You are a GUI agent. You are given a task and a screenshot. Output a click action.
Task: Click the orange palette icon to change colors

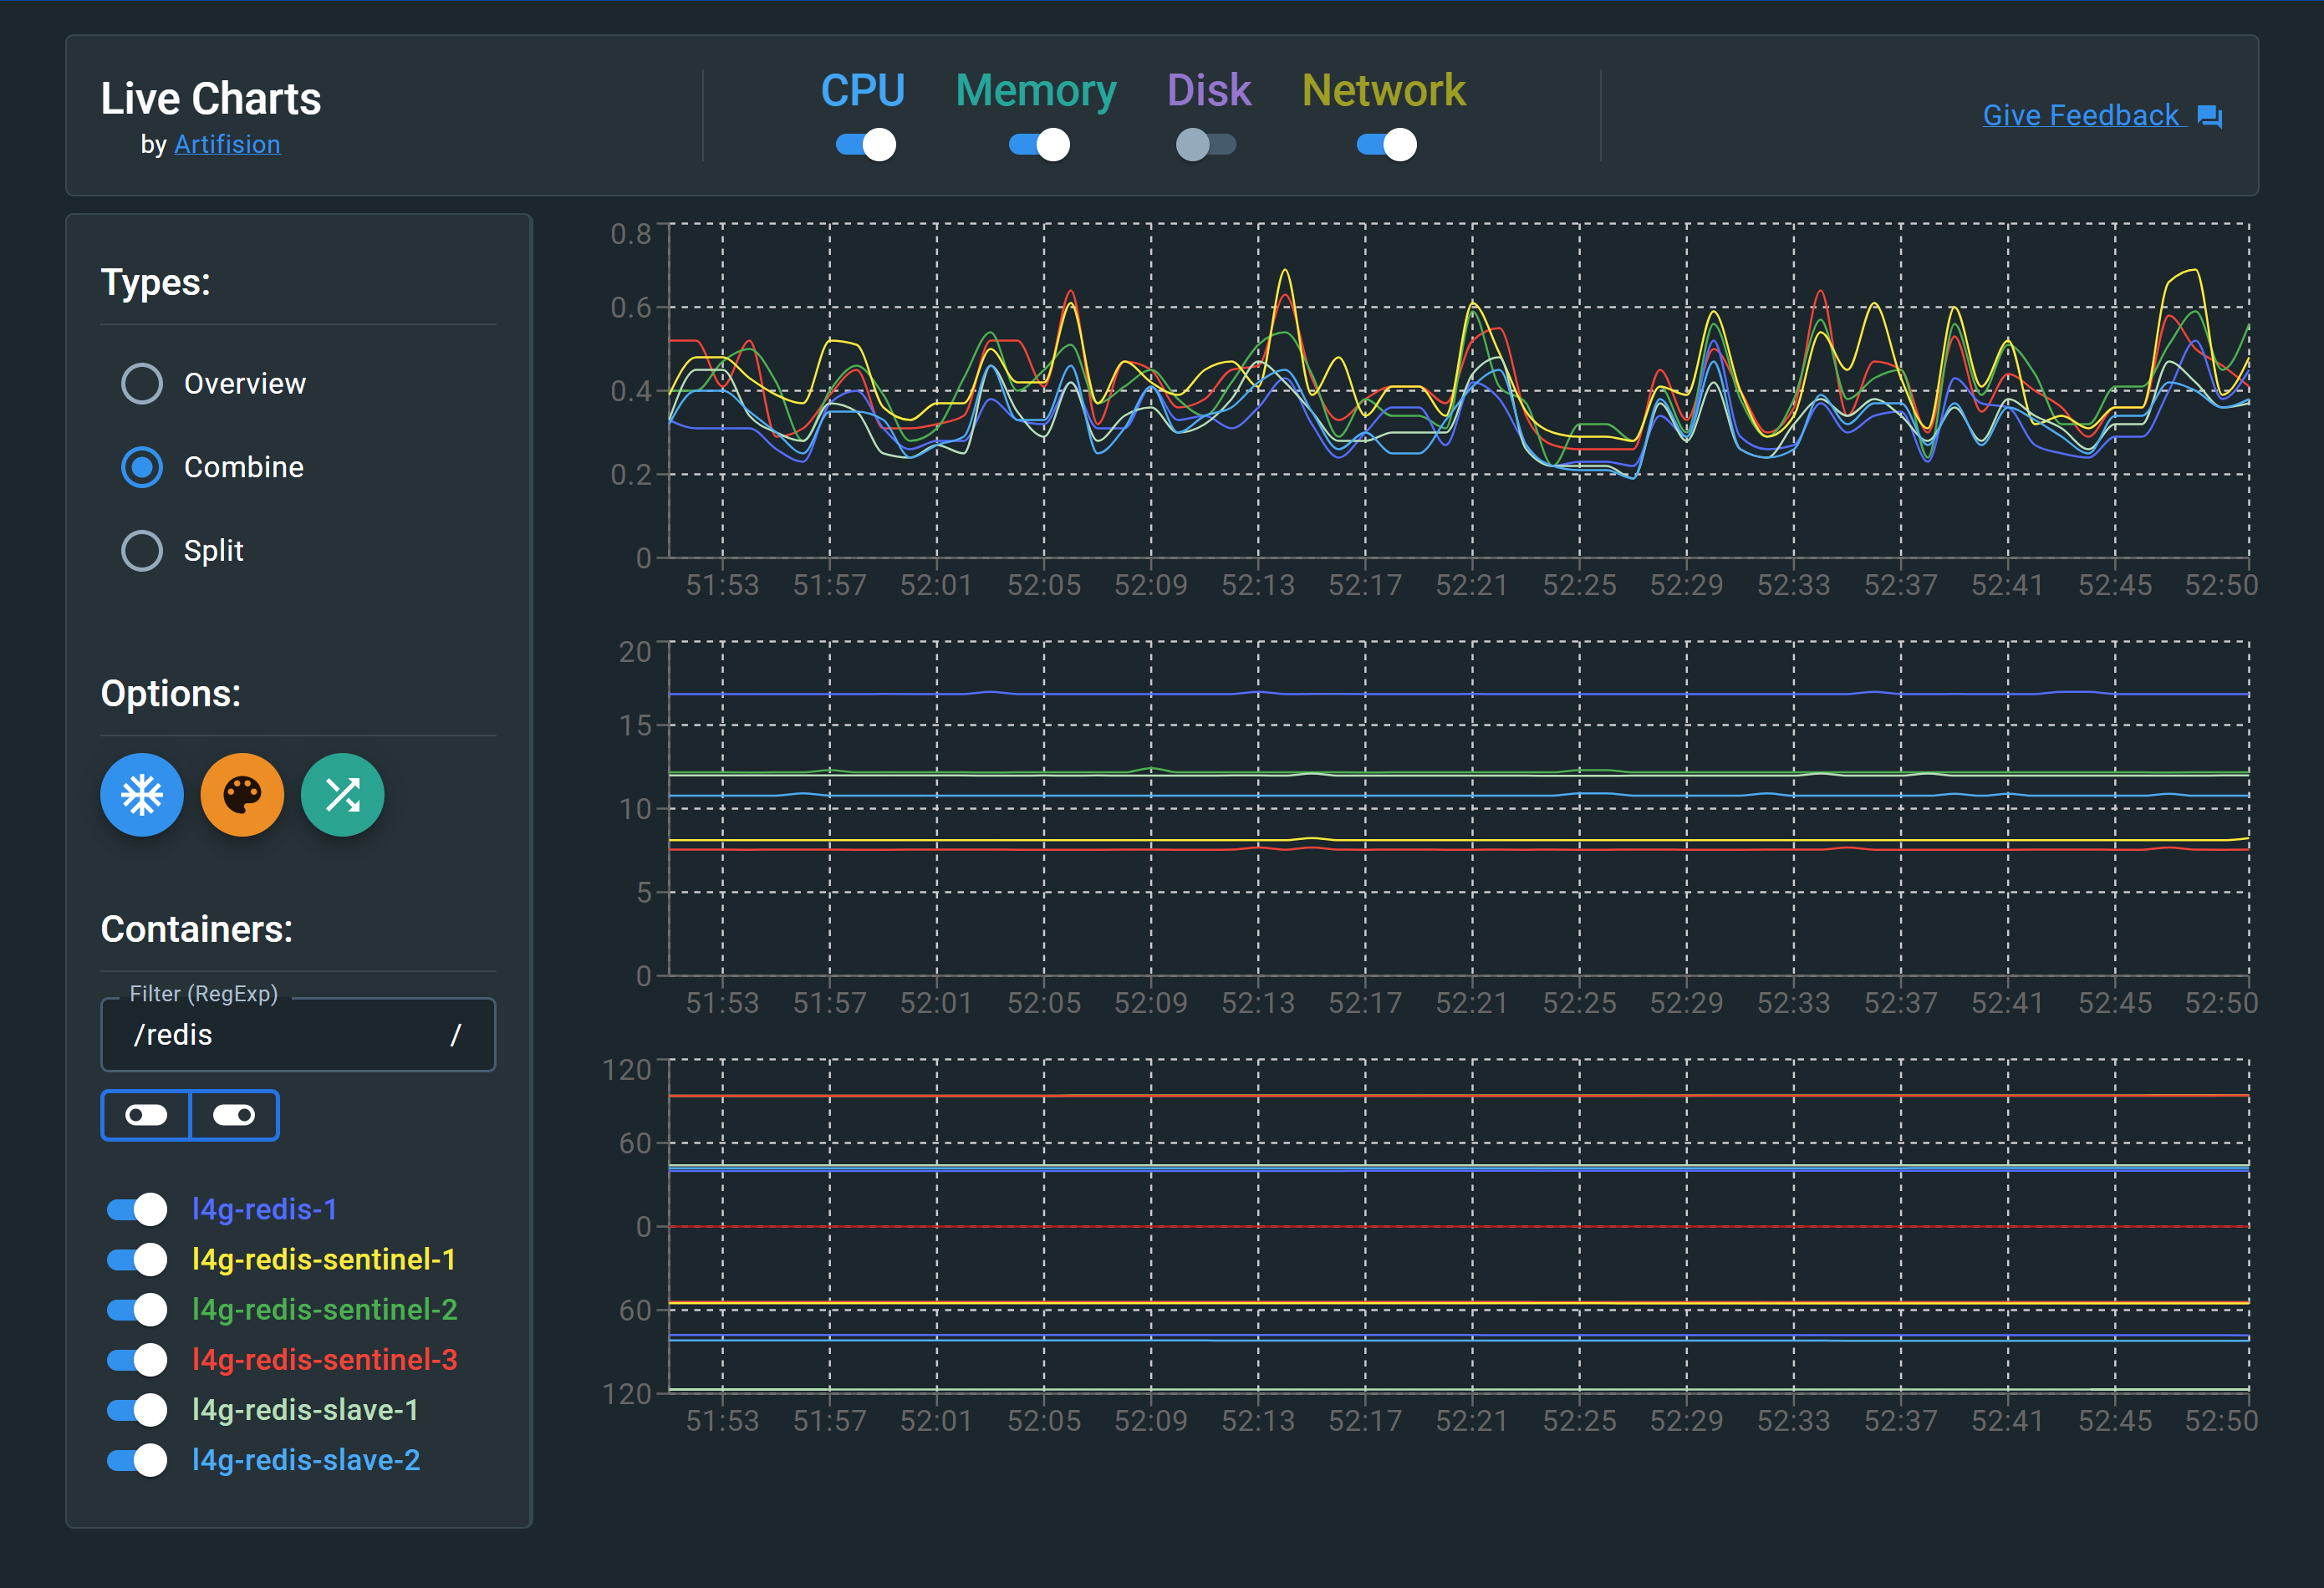[x=242, y=795]
